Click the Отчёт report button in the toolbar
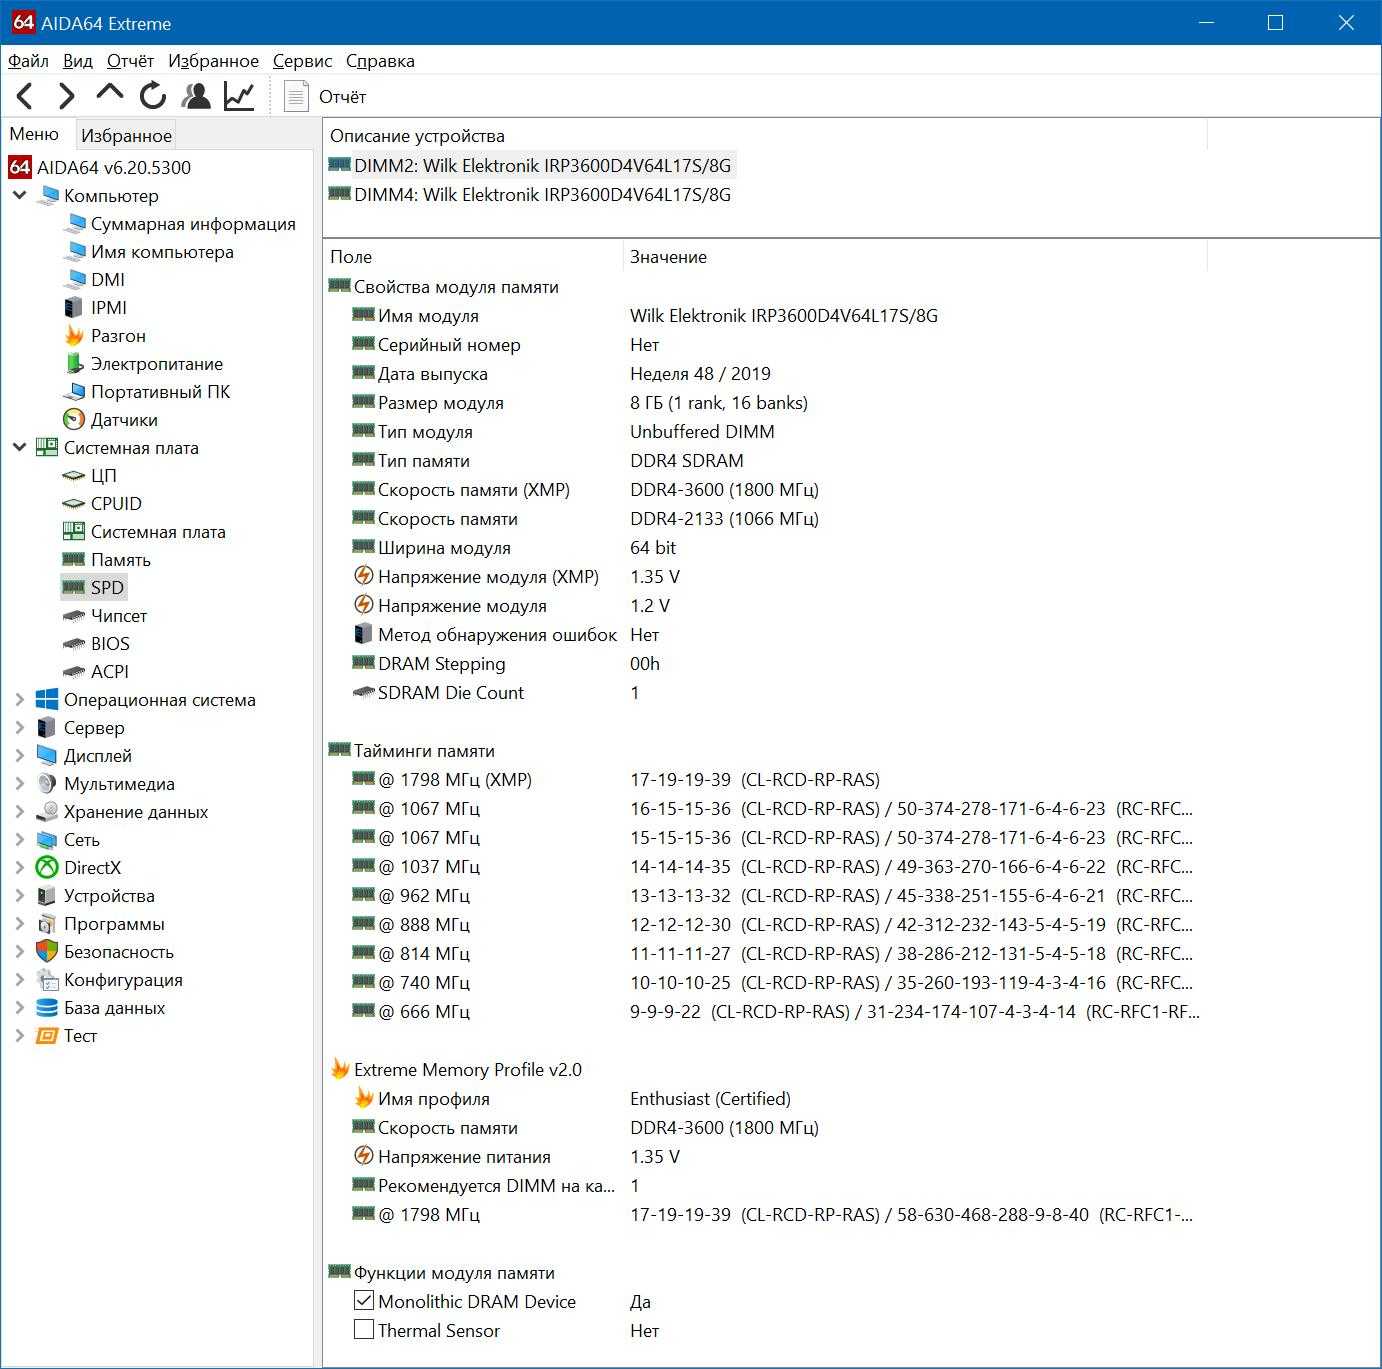 pyautogui.click(x=326, y=97)
